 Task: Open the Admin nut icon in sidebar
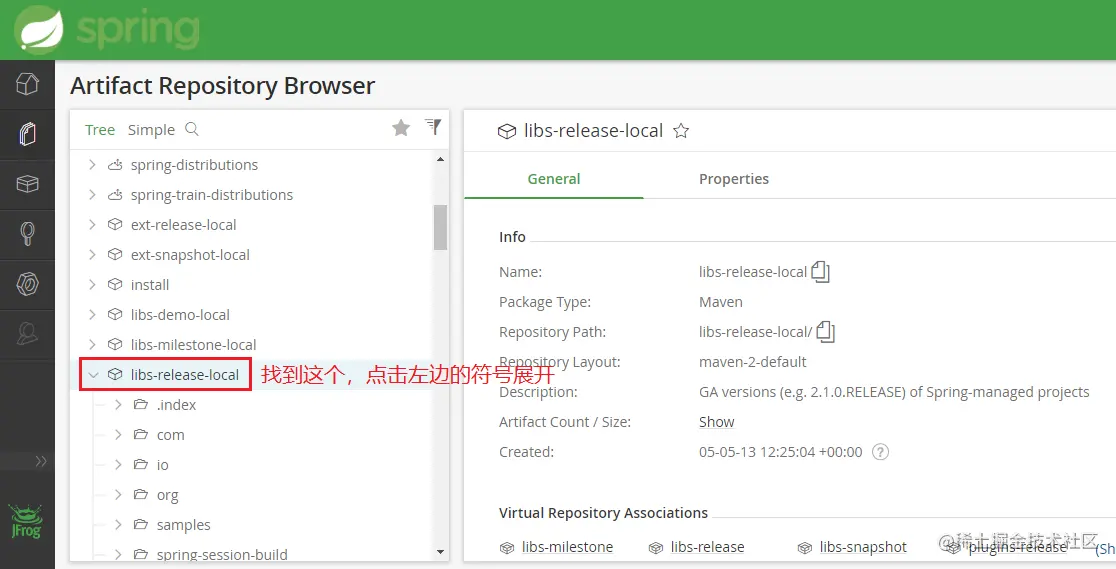tap(27, 284)
